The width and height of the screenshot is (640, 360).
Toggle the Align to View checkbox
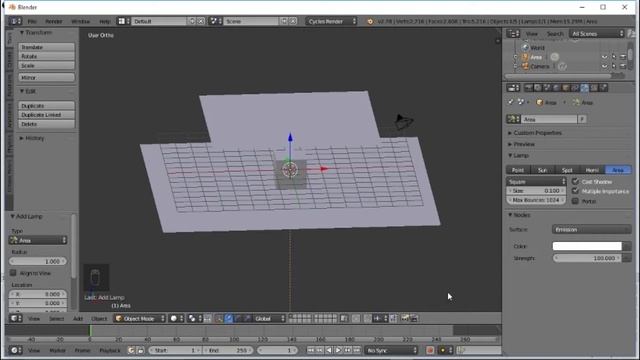click(13, 273)
